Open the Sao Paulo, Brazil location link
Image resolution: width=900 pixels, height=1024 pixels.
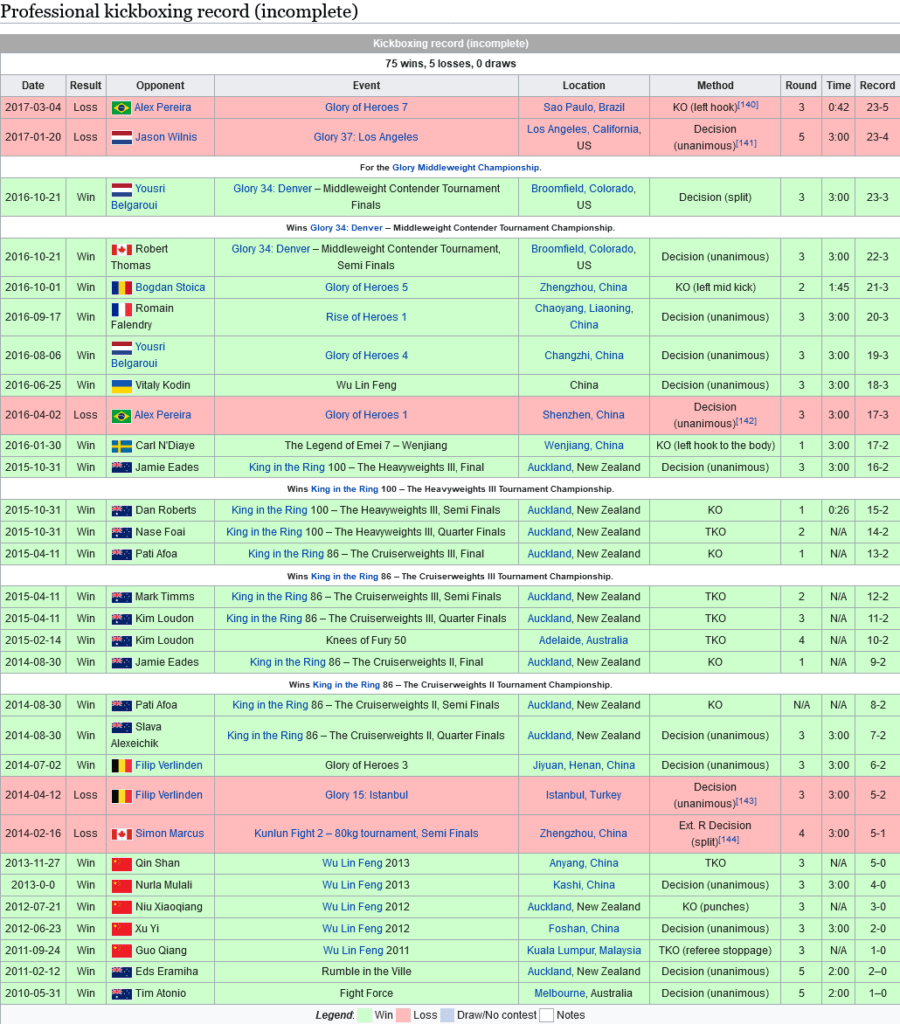pos(584,108)
